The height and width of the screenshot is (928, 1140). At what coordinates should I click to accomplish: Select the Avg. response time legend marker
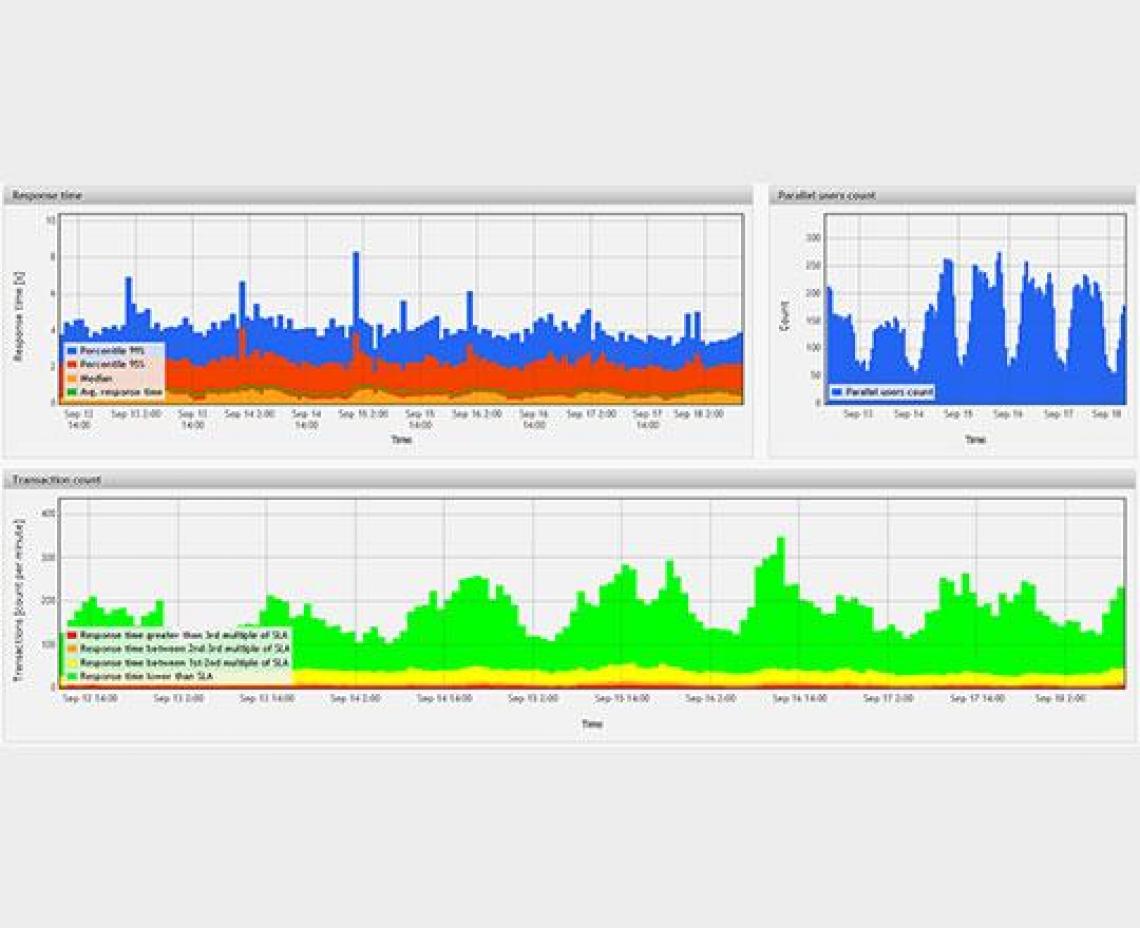71,391
